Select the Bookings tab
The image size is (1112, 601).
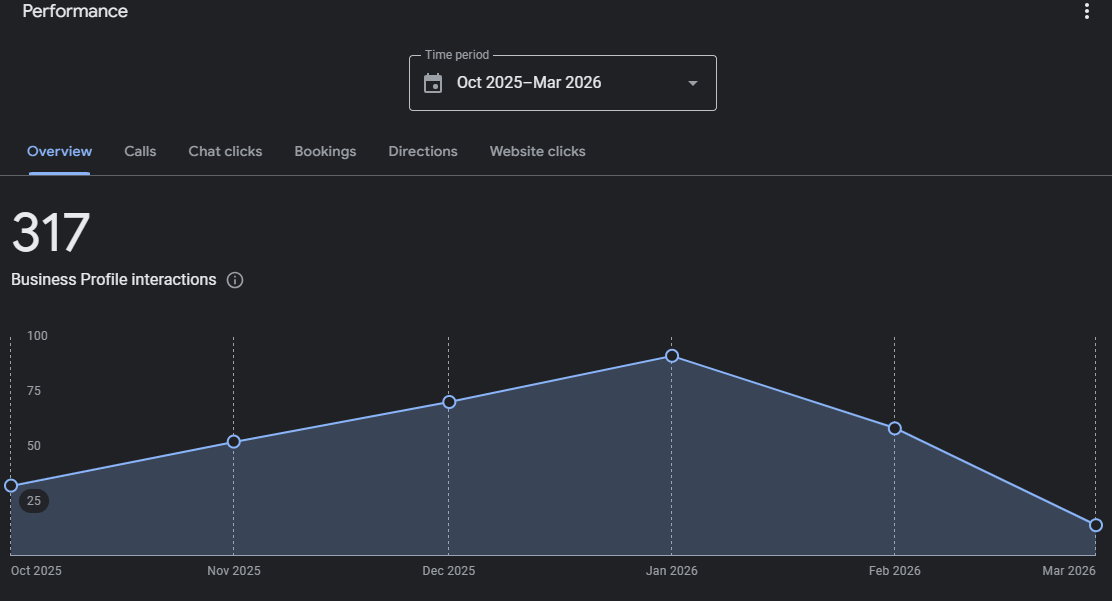(325, 152)
